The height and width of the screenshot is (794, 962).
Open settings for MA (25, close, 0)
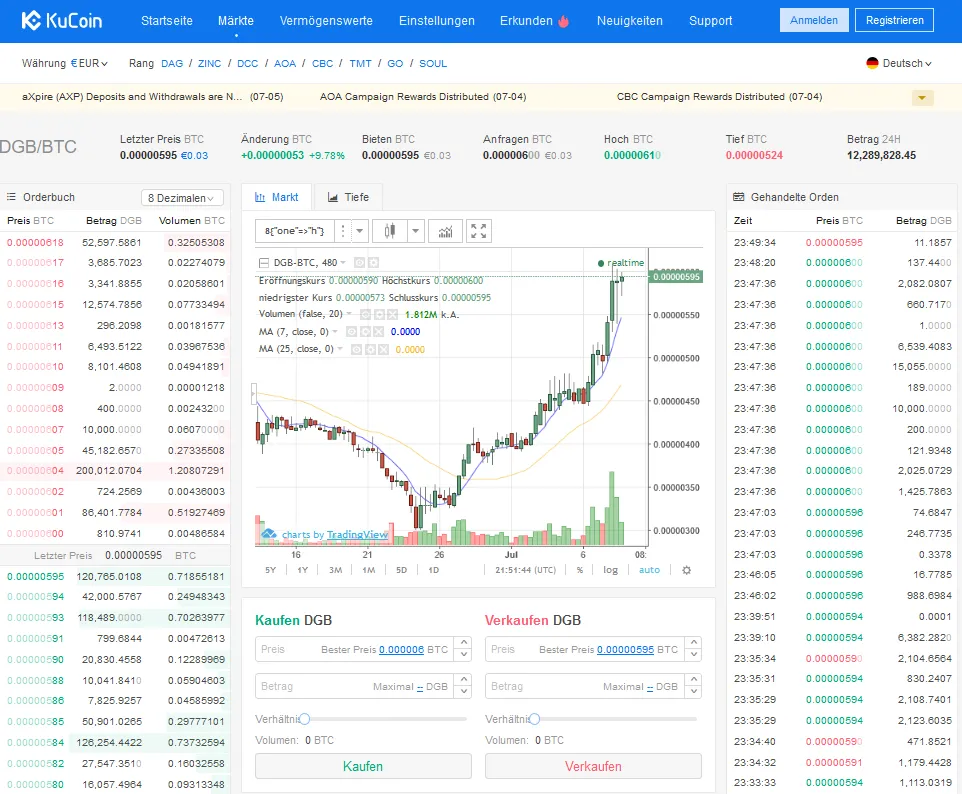(370, 350)
